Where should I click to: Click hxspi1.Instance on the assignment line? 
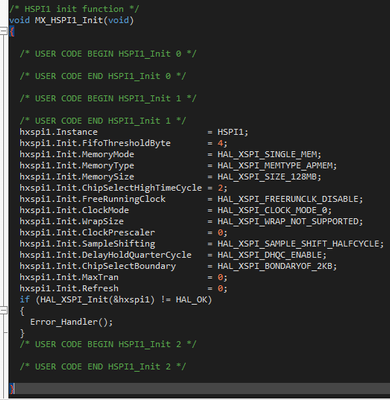pos(58,132)
